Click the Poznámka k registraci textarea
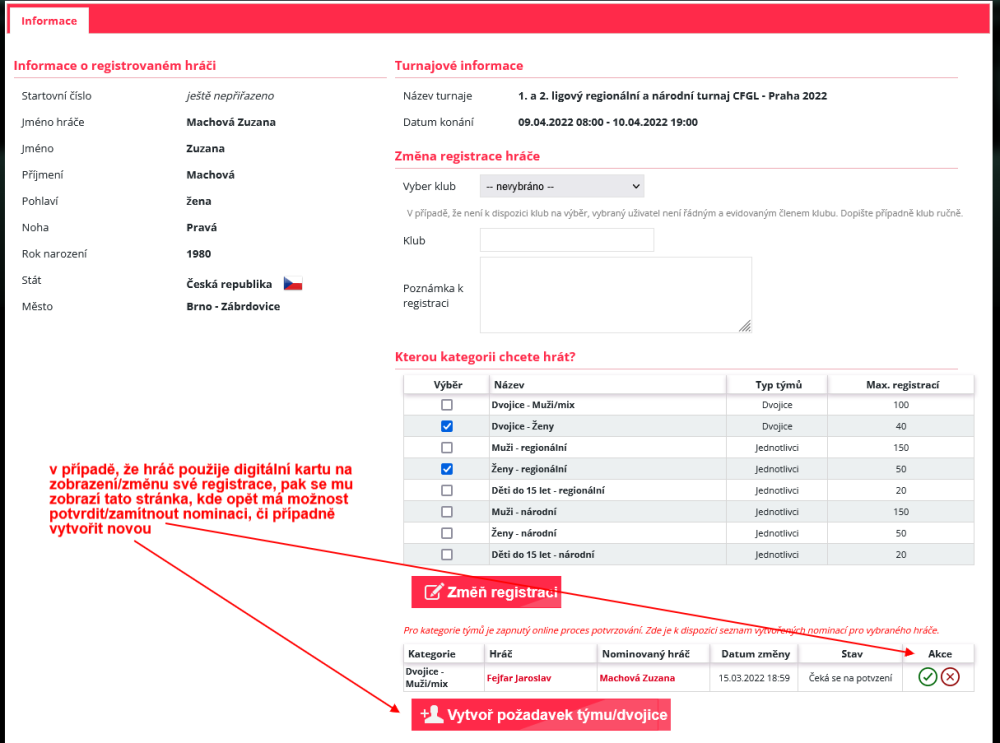Image resolution: width=1000 pixels, height=743 pixels. pyautogui.click(x=615, y=295)
